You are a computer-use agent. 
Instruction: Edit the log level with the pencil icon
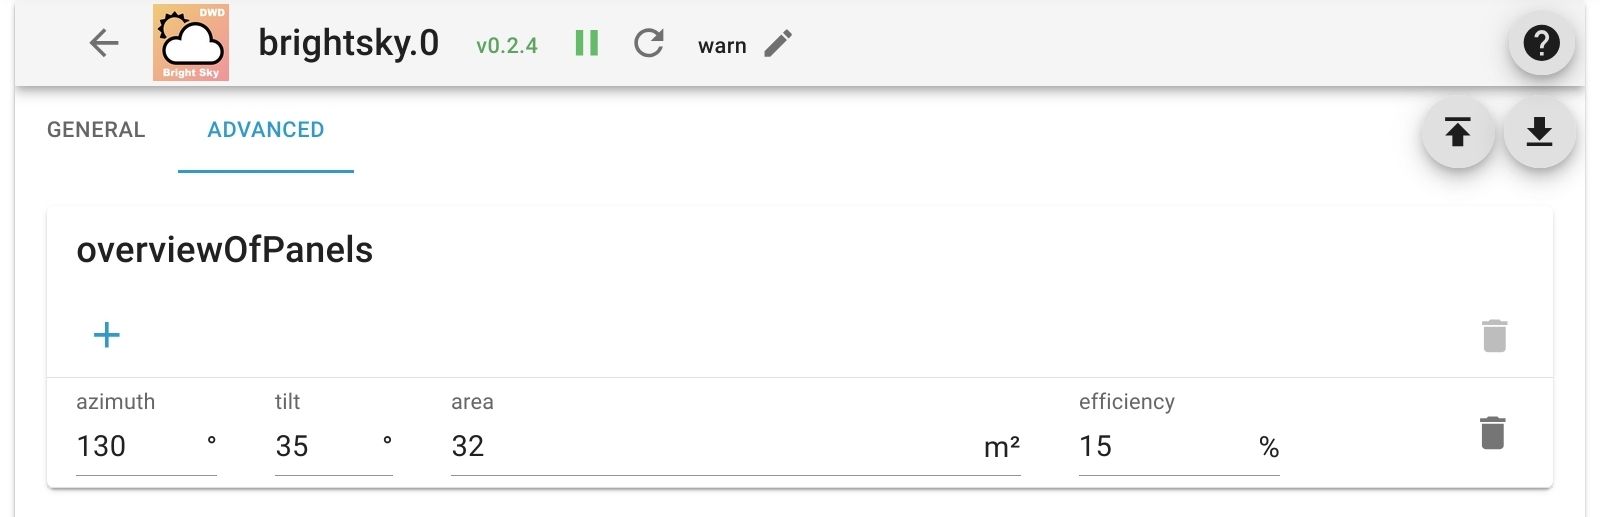click(778, 43)
